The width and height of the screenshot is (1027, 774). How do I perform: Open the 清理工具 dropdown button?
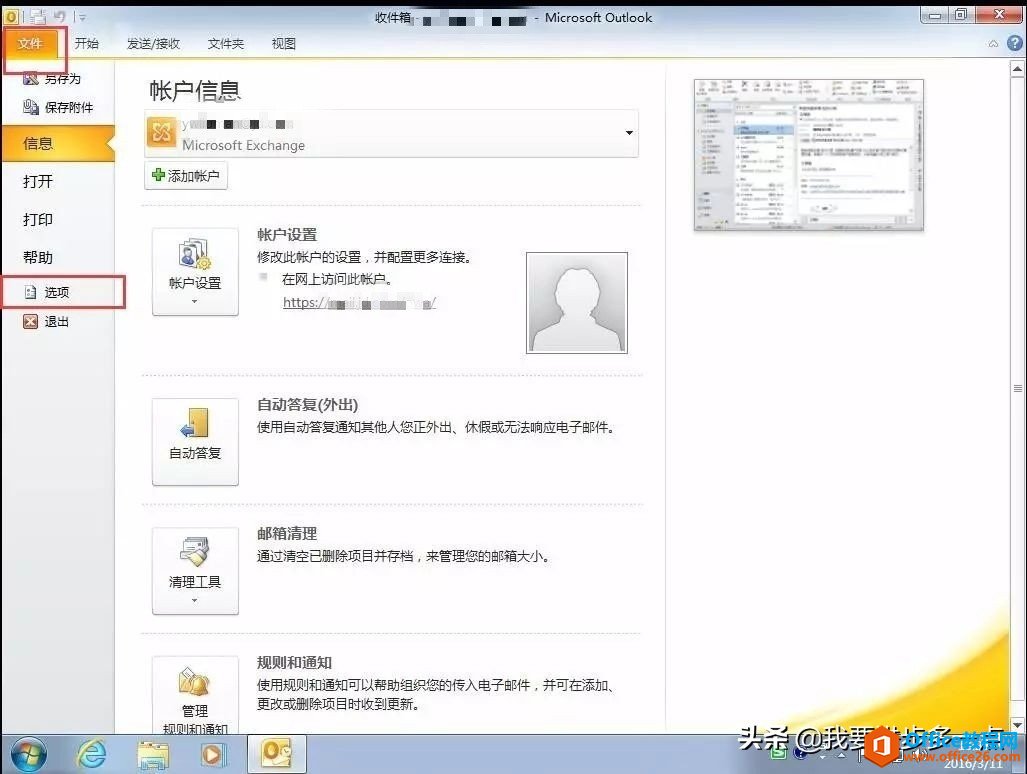[195, 571]
